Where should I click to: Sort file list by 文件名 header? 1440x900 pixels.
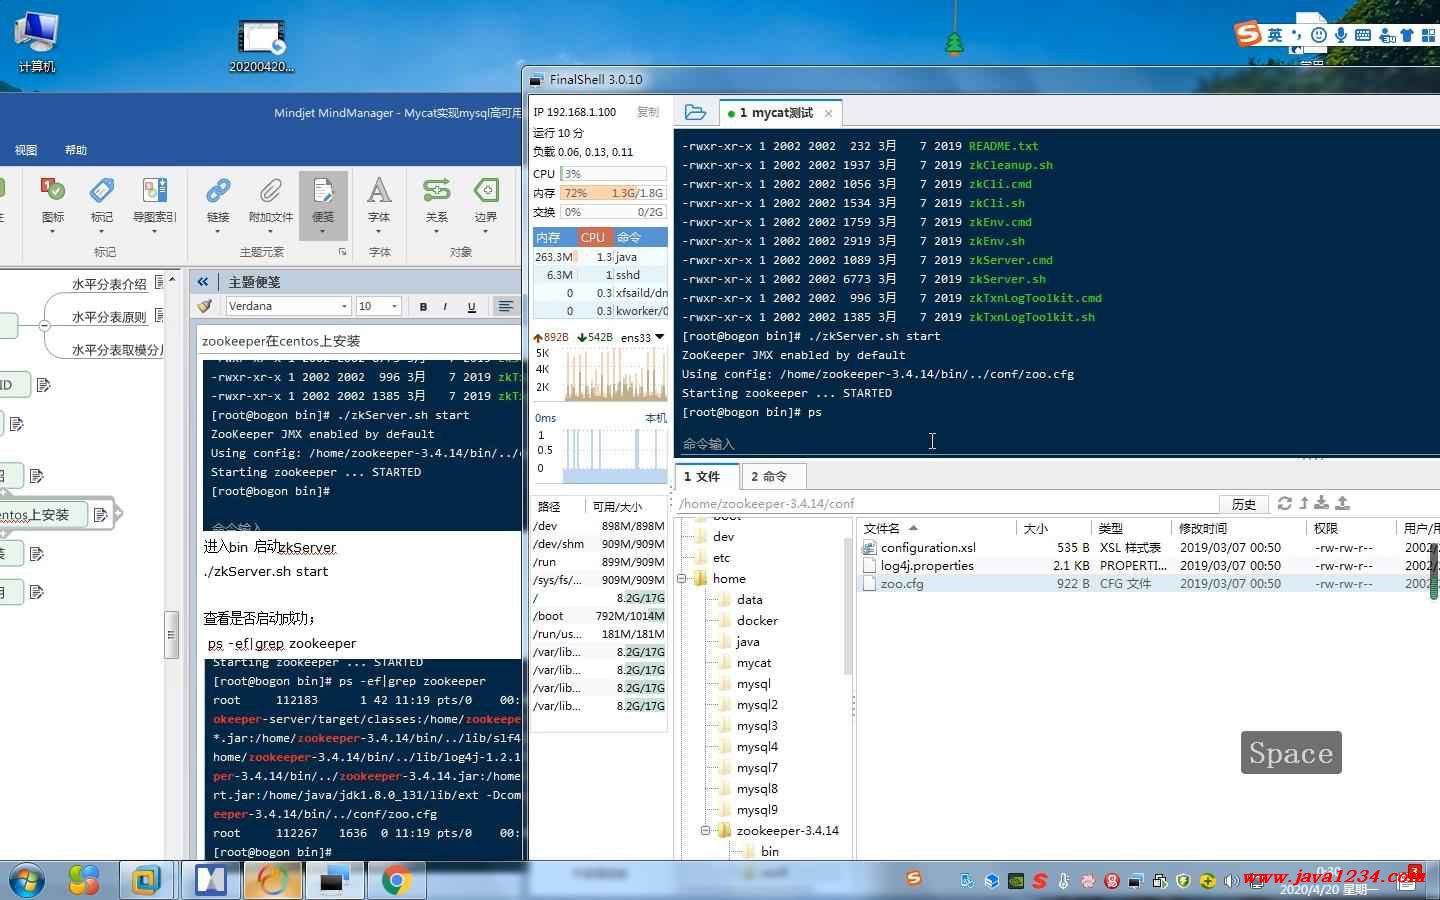935,528
